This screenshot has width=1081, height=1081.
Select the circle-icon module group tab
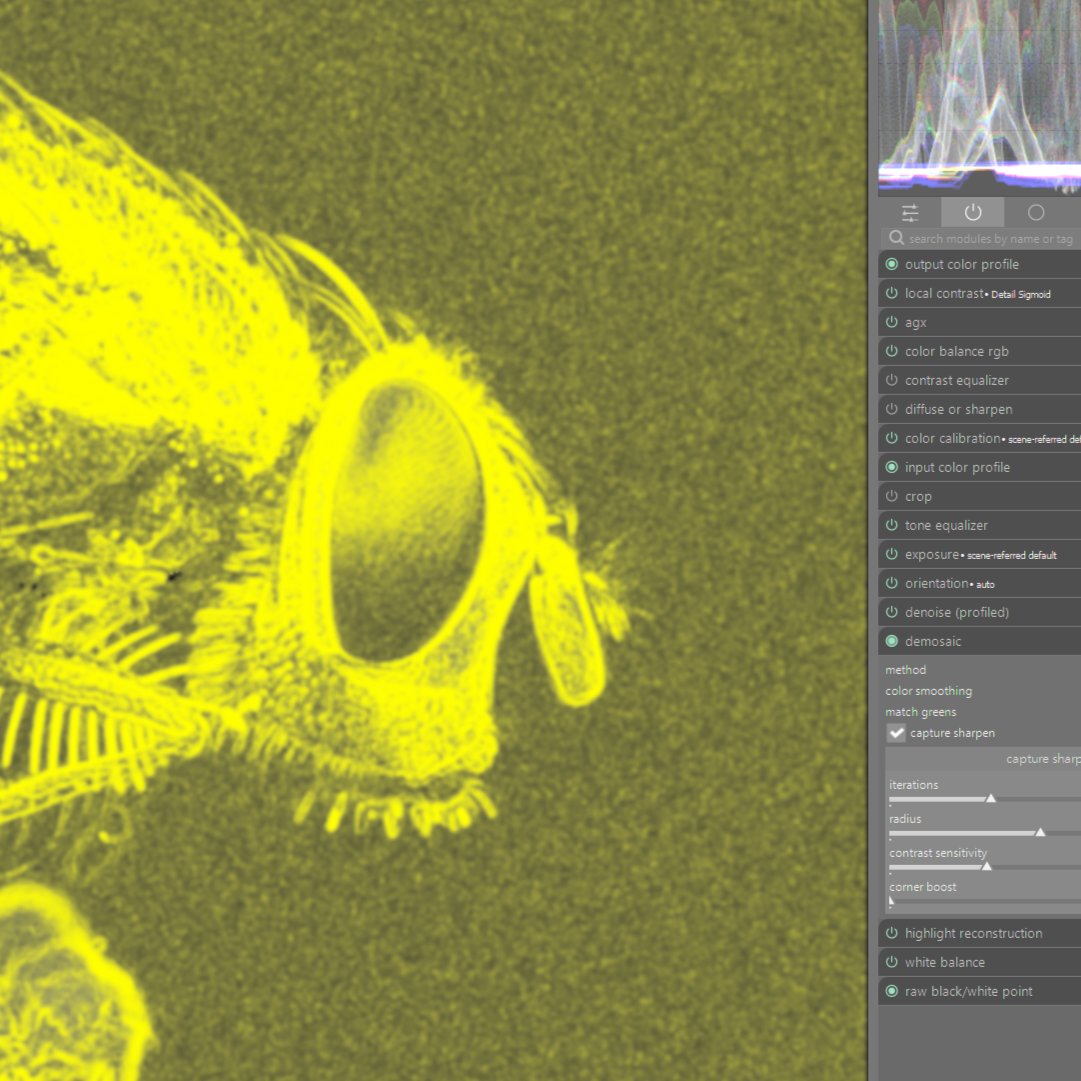(x=1036, y=212)
